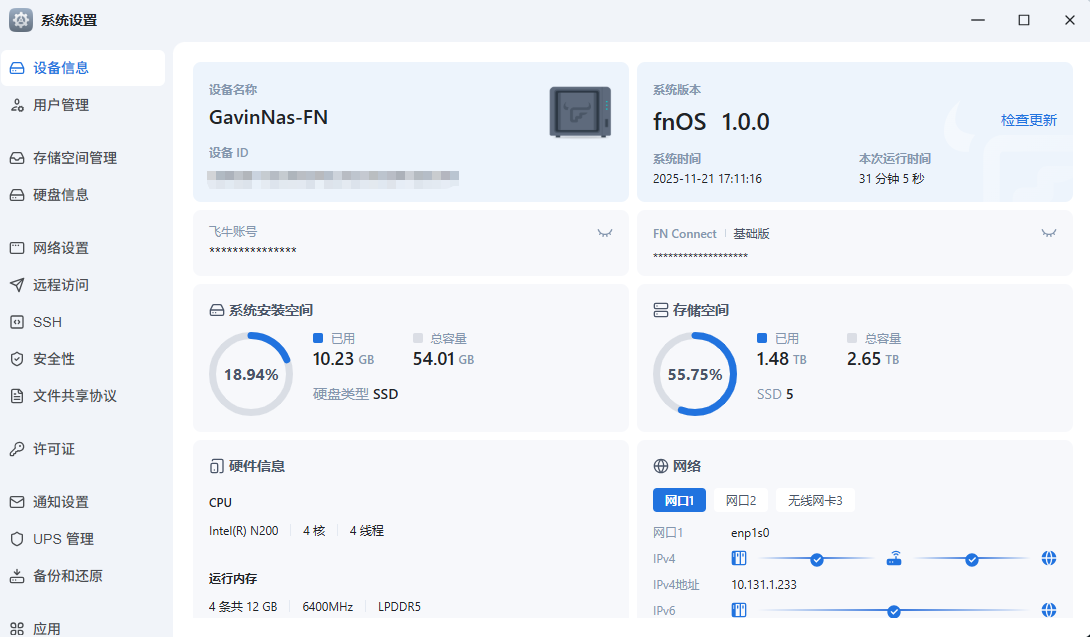Click the IPv6 row network port icon
This screenshot has width=1090, height=637.
739,611
